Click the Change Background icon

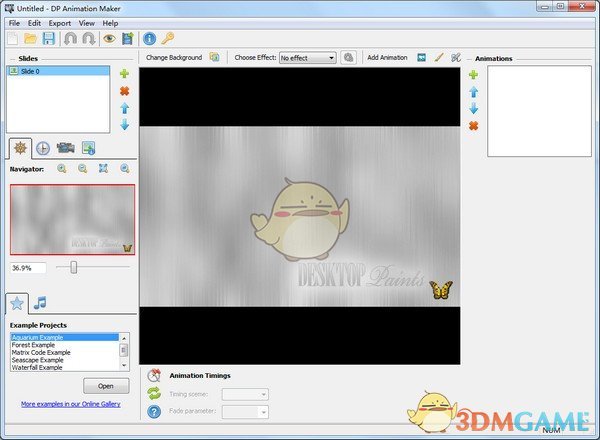(214, 57)
